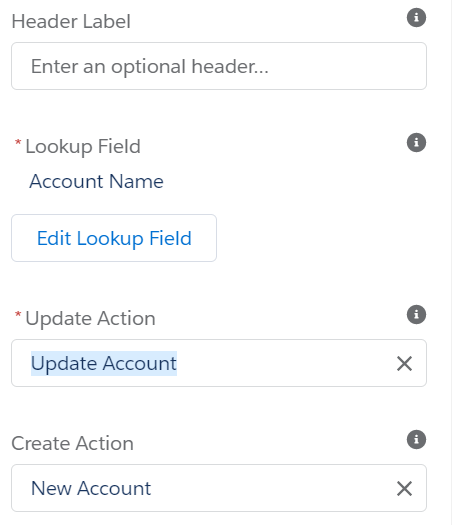
Task: Click the red asterisk beside Lookup Field
Action: [18, 143]
